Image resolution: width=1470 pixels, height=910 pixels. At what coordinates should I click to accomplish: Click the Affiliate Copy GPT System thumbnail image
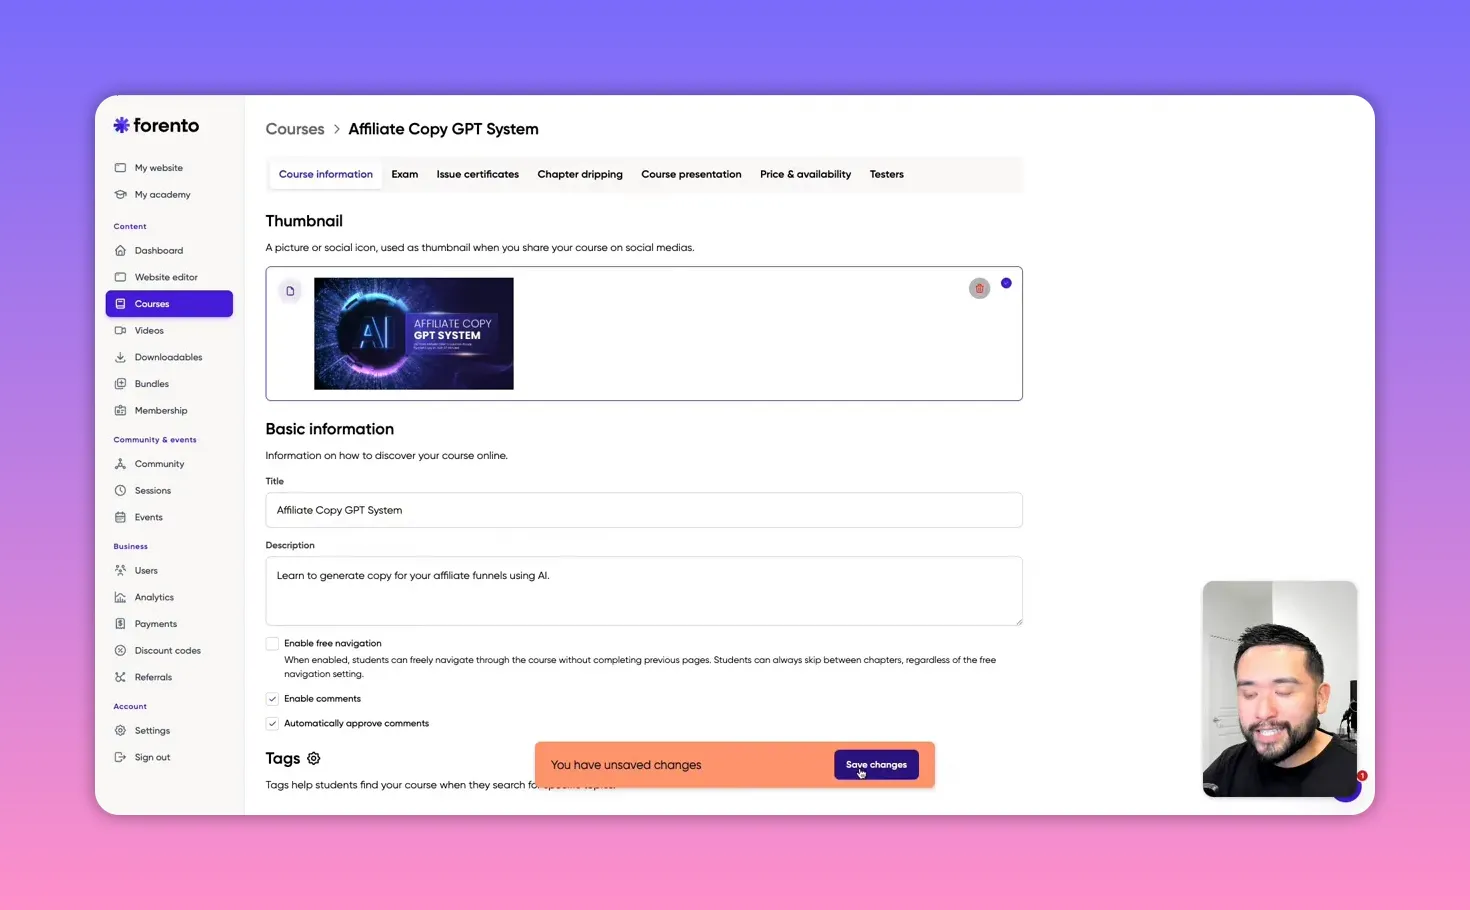414,333
